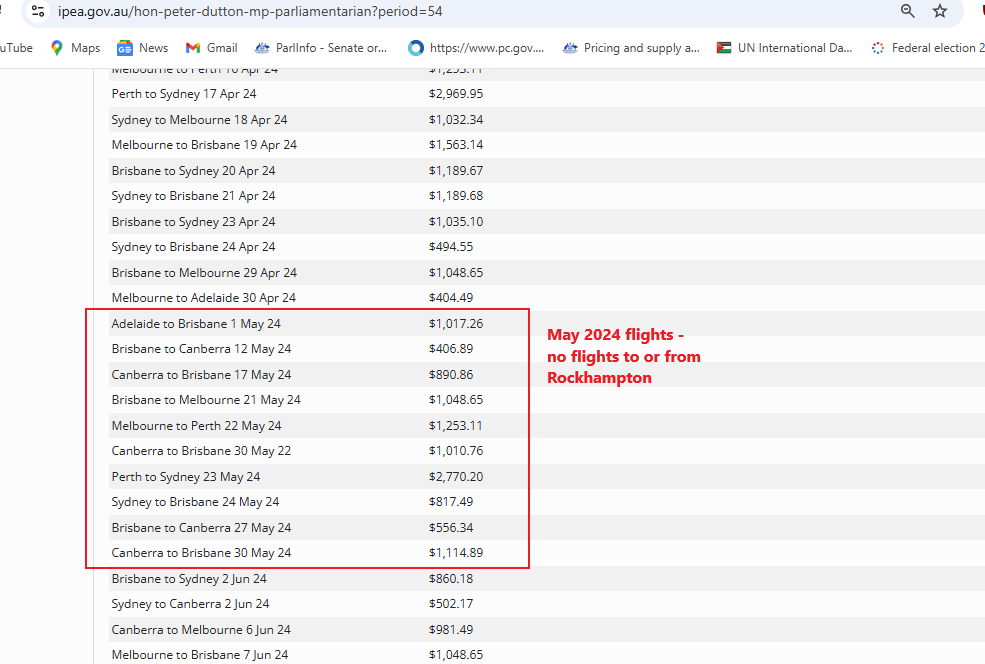The image size is (985, 664).
Task: Select row Brisbane to Sydney 2 Jun 24
Action: pos(547,579)
